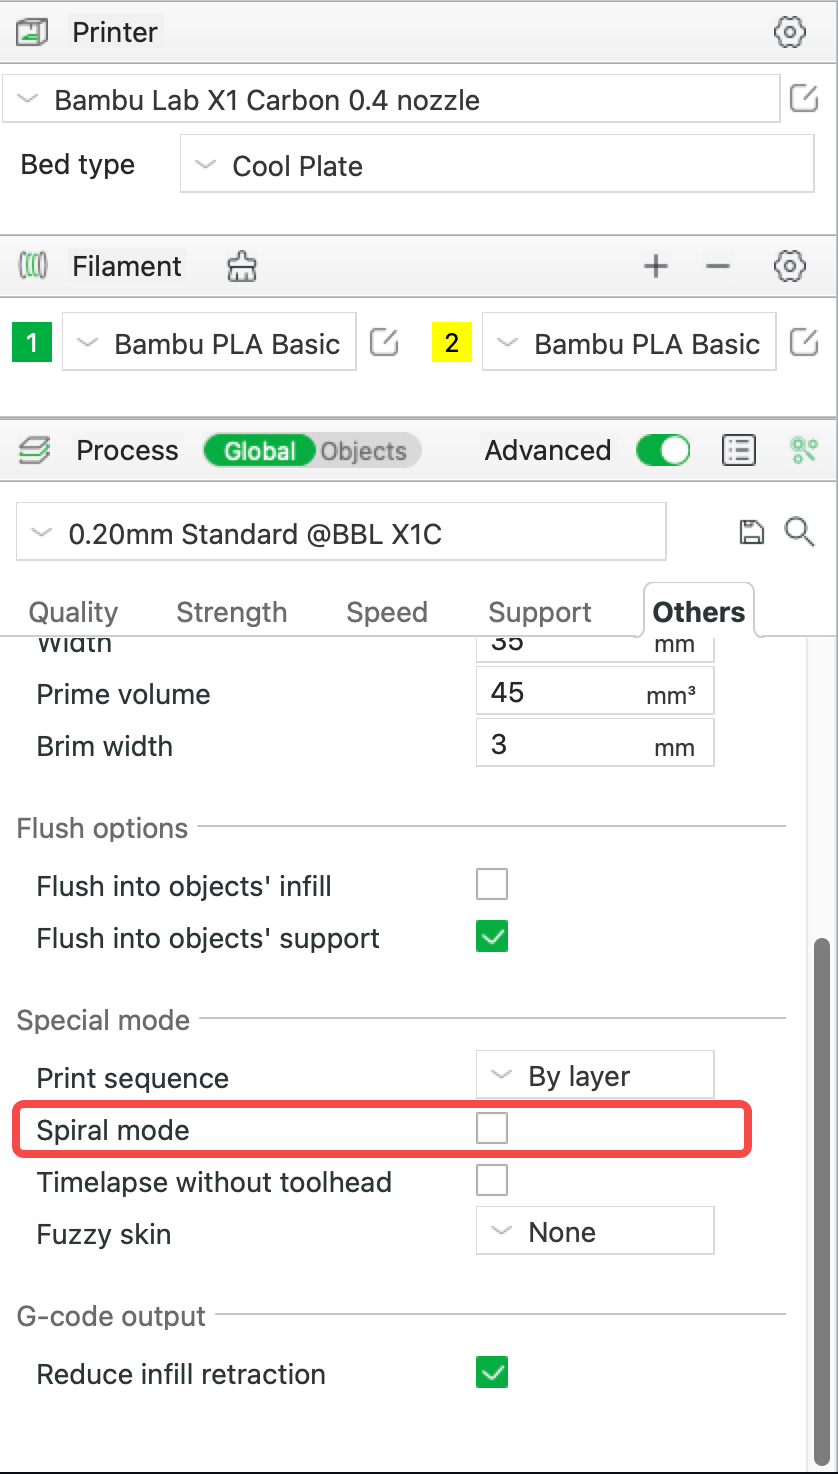
Task: Click the prime tower brush icon beside Filament
Action: [x=240, y=266]
